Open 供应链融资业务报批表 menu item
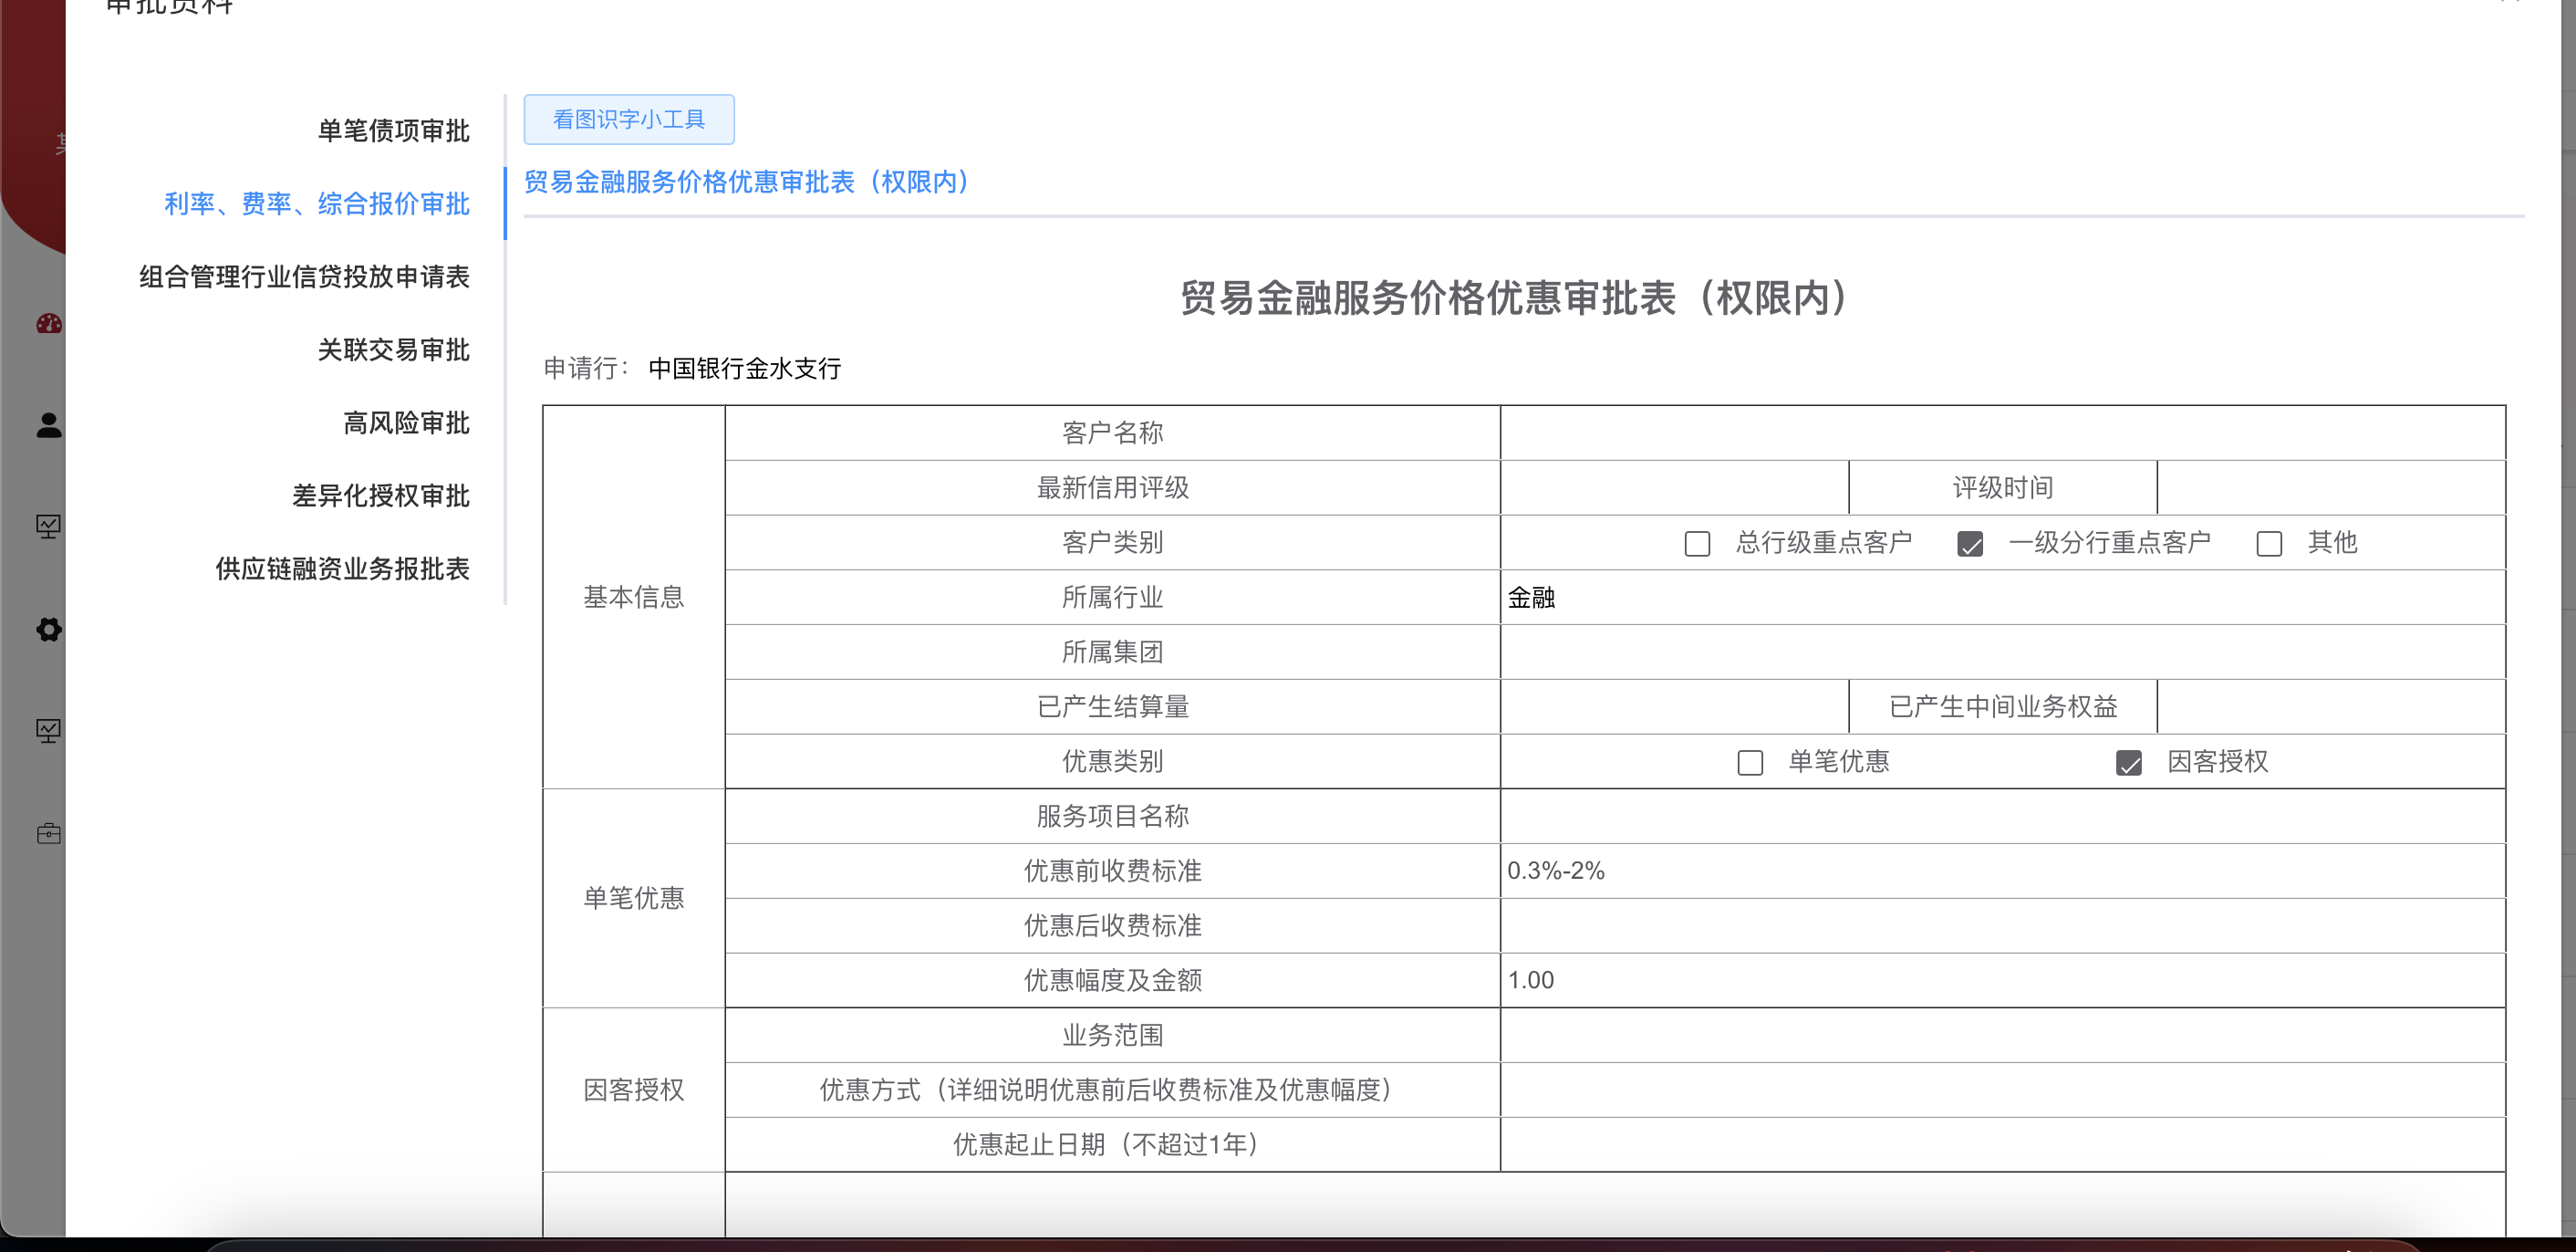2576x1252 pixels. click(x=342, y=569)
